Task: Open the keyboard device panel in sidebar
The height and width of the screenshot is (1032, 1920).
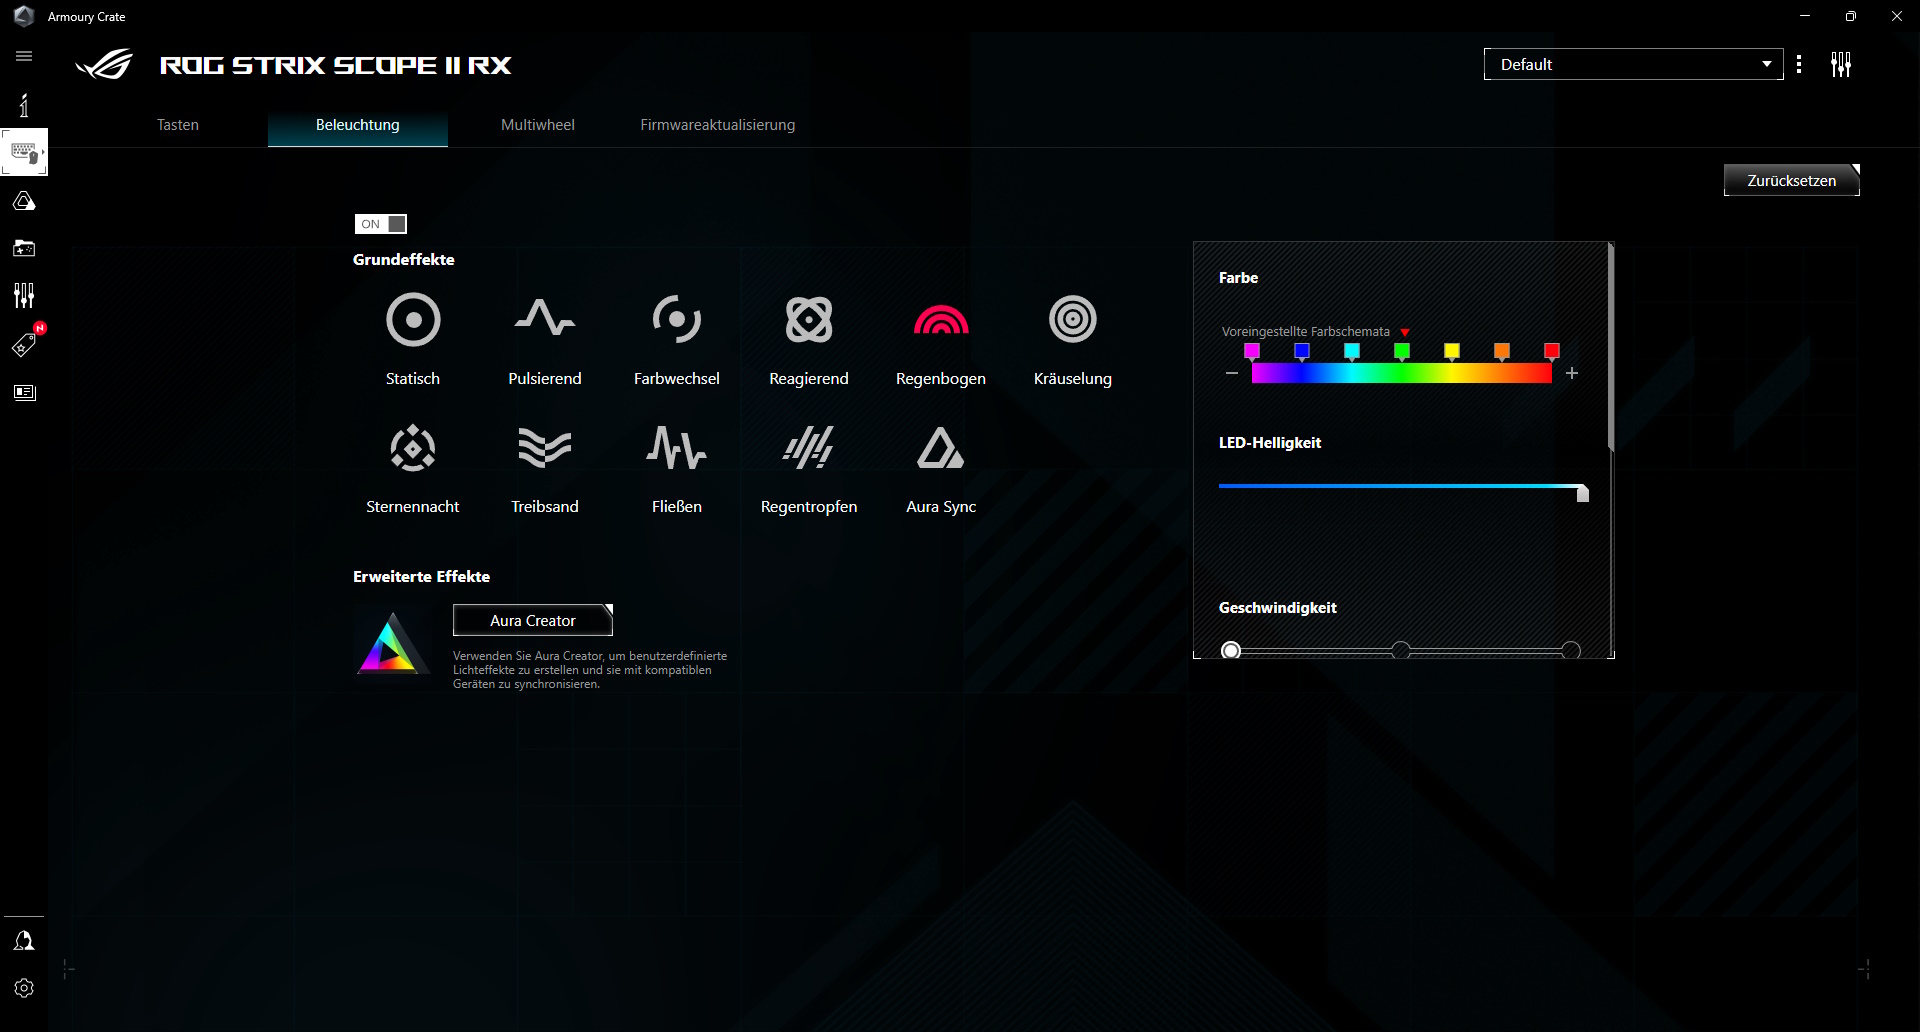Action: pyautogui.click(x=24, y=152)
